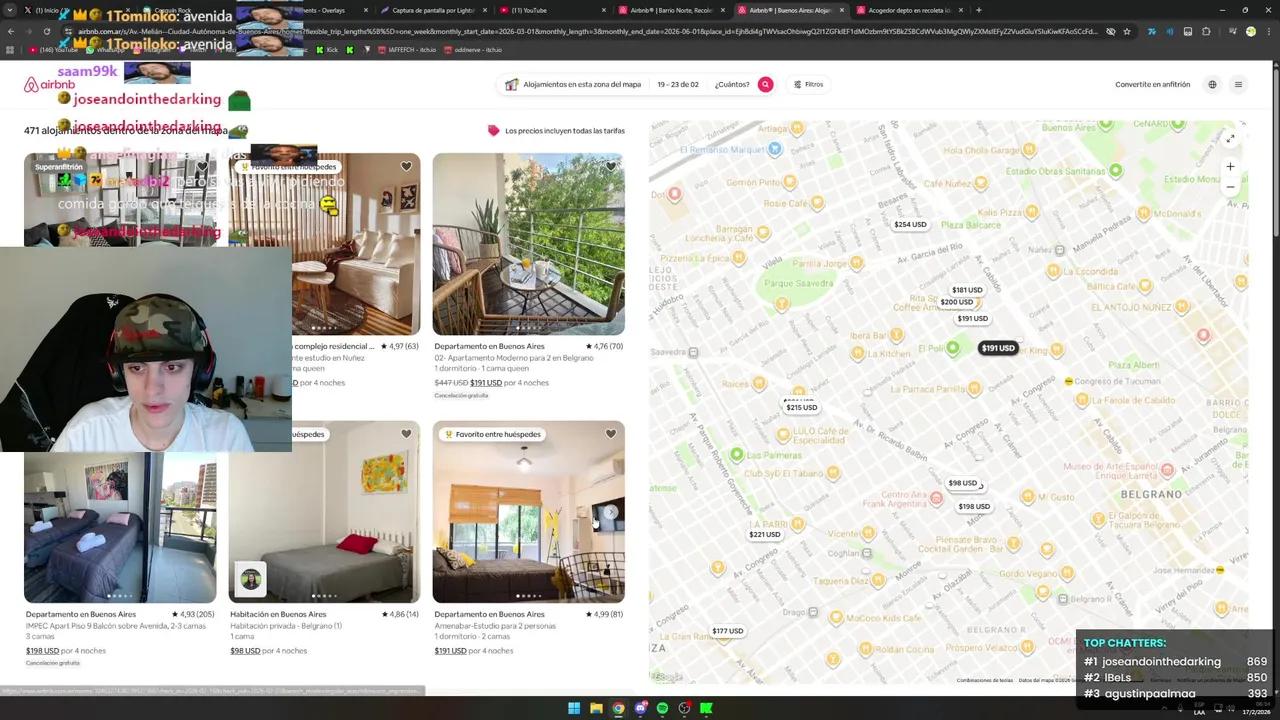
Task: Switch to Airbnb Barrio Norte, Recoleta tab
Action: pos(672,10)
